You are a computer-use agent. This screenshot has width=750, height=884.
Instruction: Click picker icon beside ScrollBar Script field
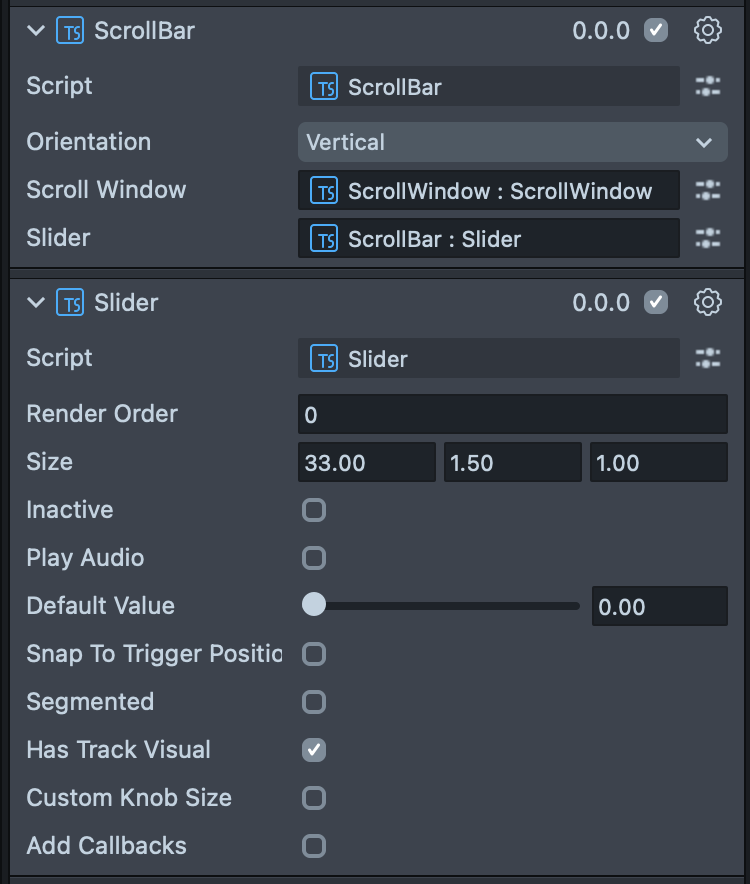coord(708,87)
